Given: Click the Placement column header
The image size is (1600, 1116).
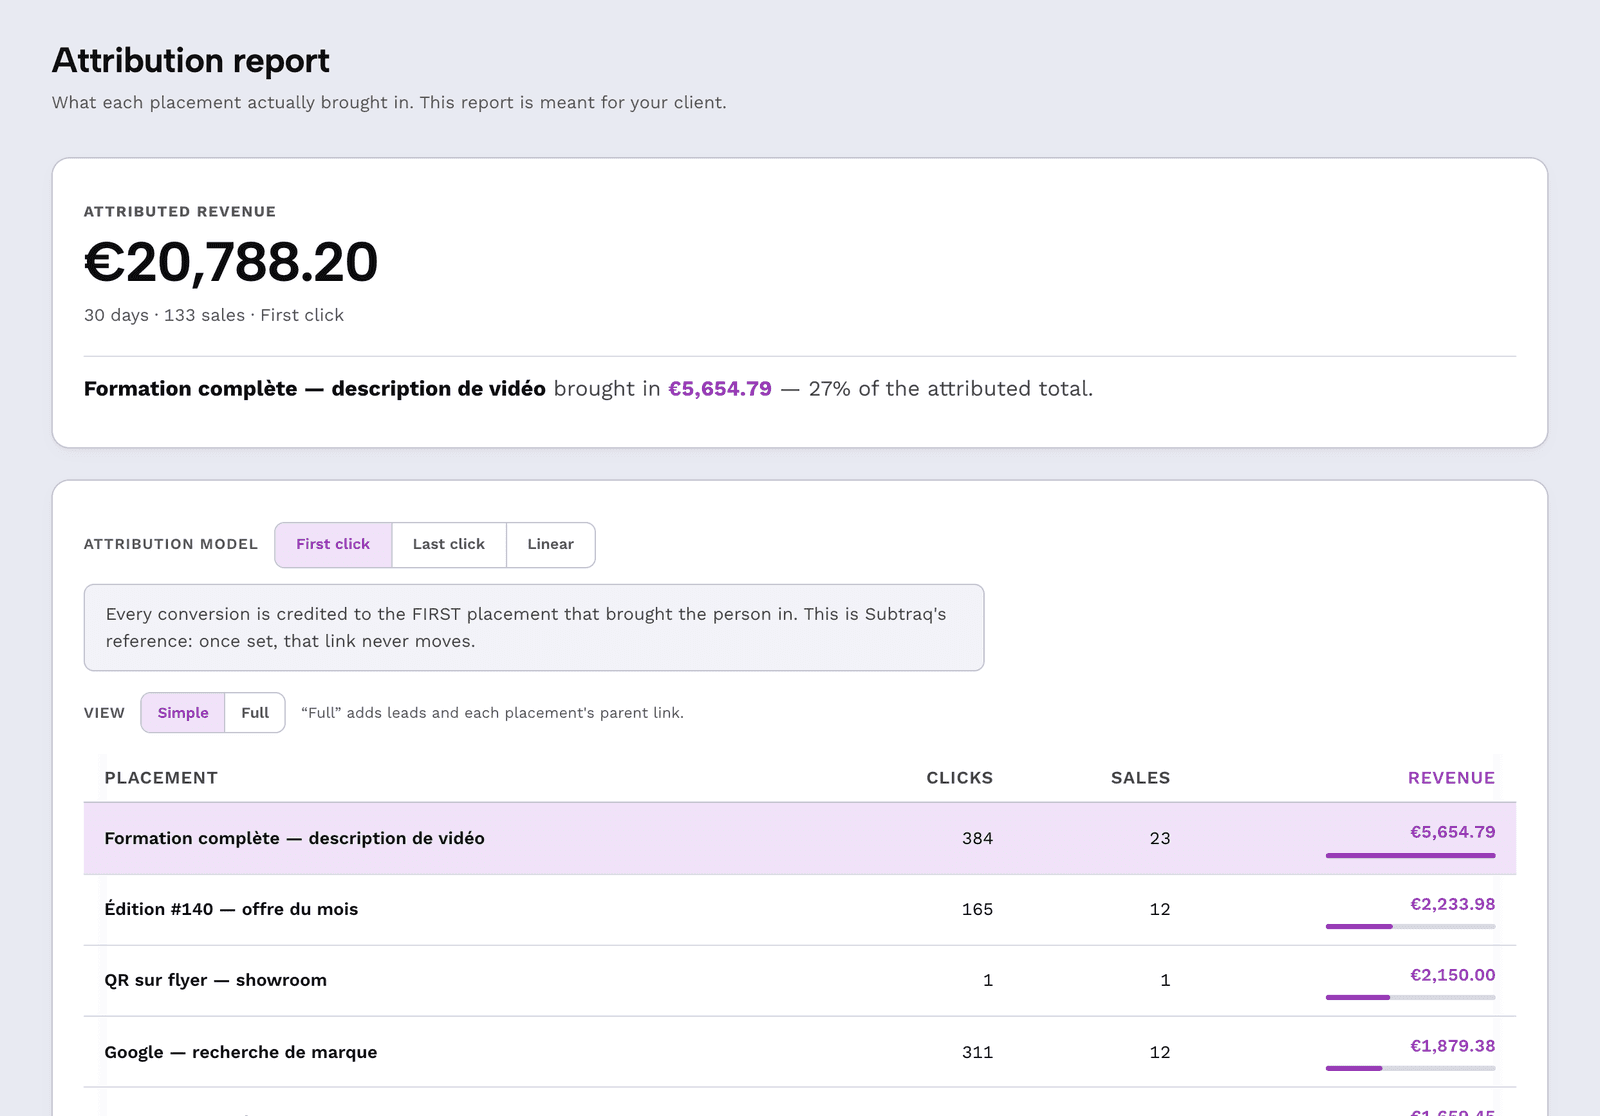Looking at the screenshot, I should coord(161,778).
